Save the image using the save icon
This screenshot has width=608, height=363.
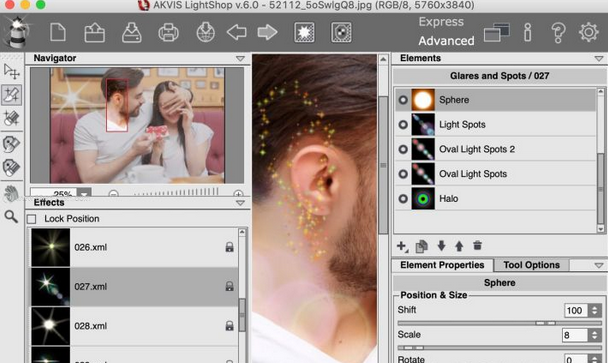point(131,32)
